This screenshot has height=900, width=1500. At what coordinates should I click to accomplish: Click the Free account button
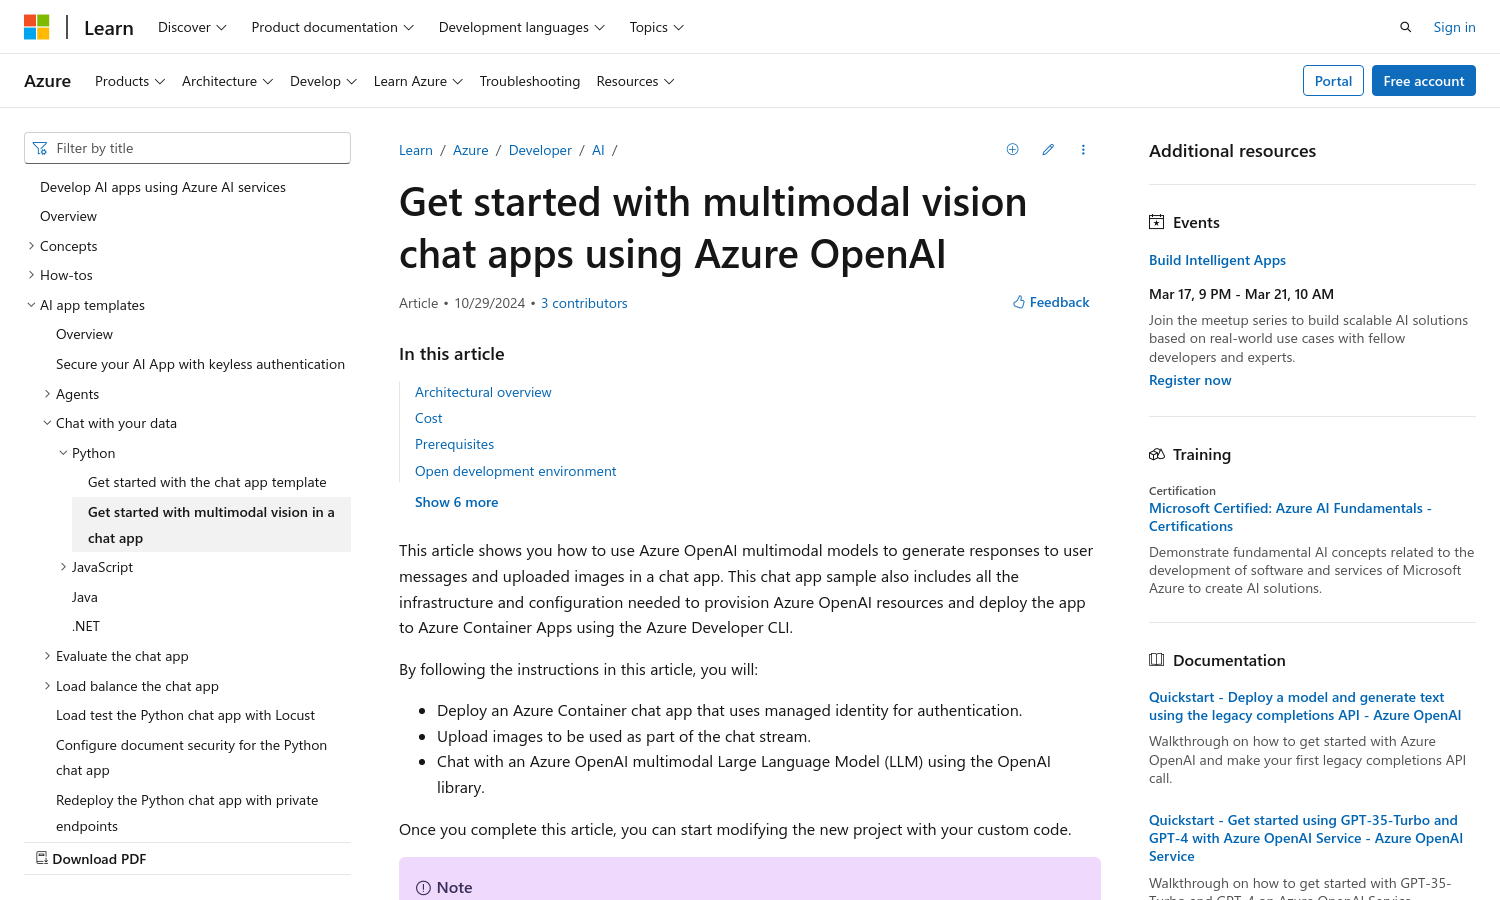[x=1424, y=81]
